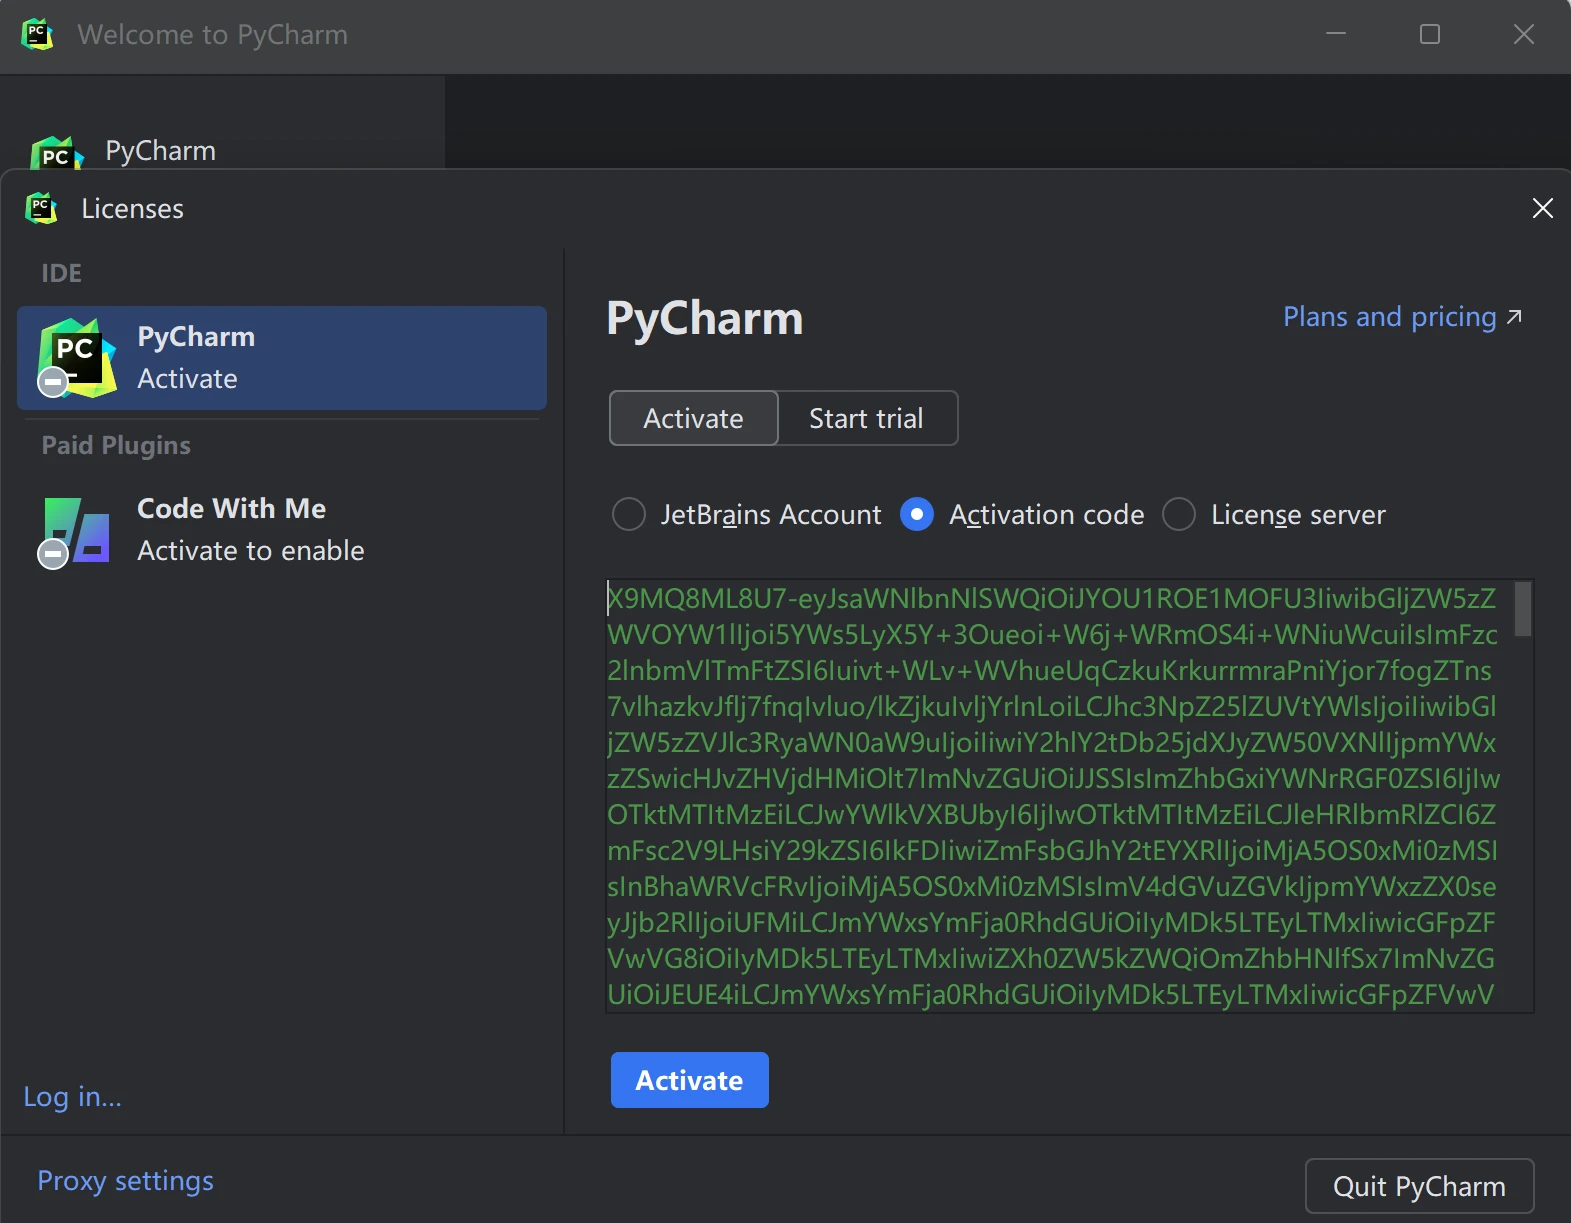Click the Paid Plugins section label
This screenshot has width=1571, height=1223.
(116, 445)
